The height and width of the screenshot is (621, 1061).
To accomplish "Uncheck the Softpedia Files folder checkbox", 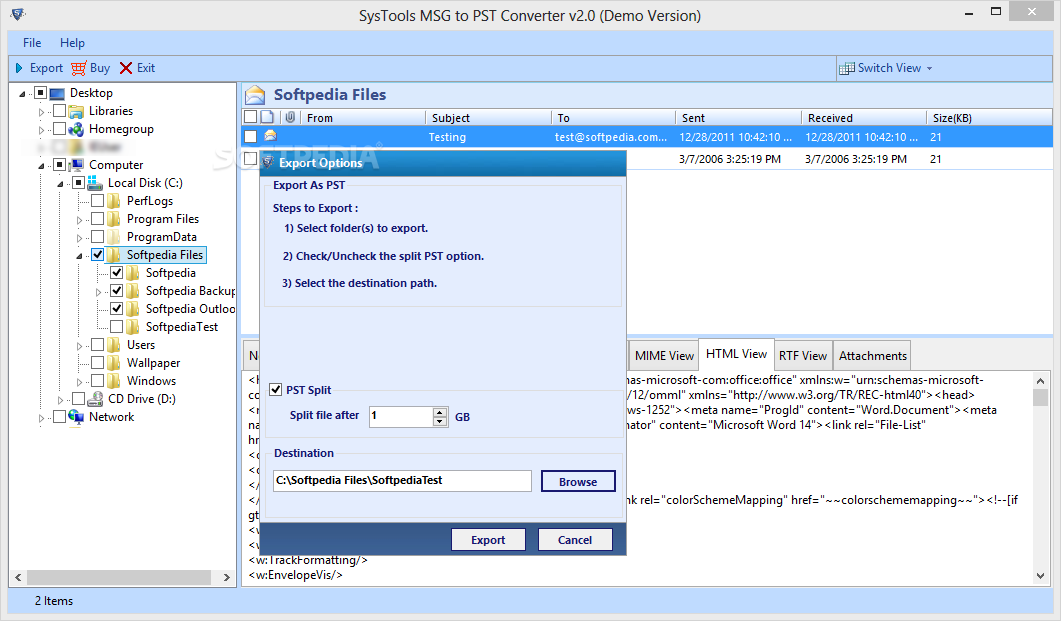I will pyautogui.click(x=97, y=255).
